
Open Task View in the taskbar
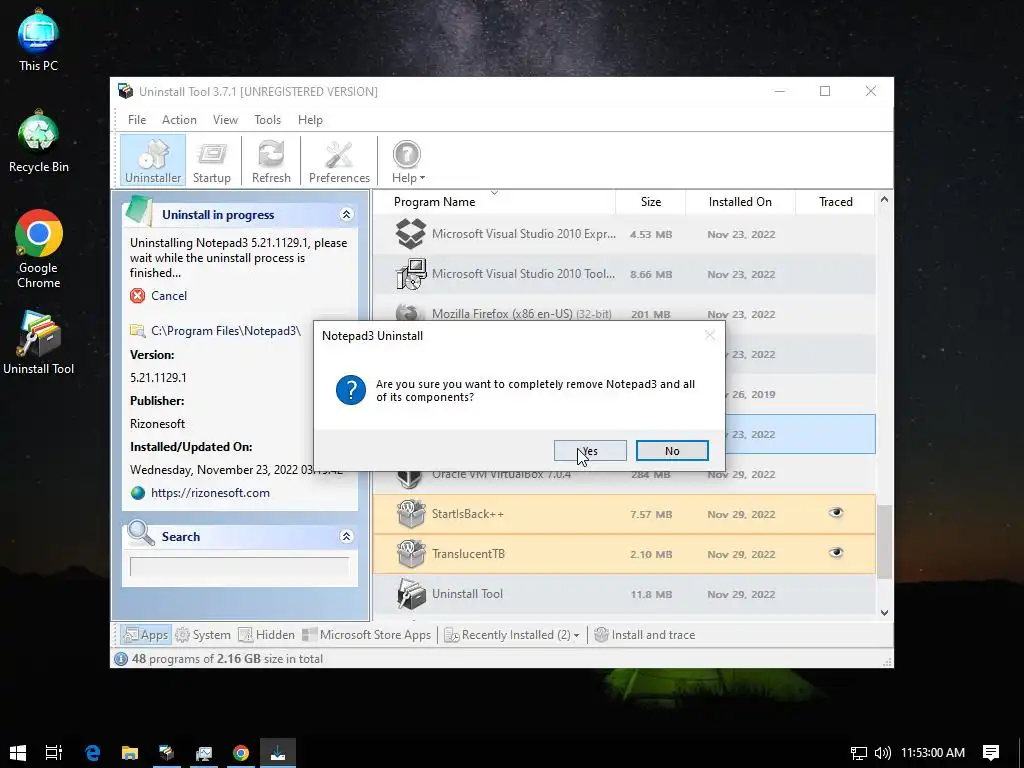[54, 753]
